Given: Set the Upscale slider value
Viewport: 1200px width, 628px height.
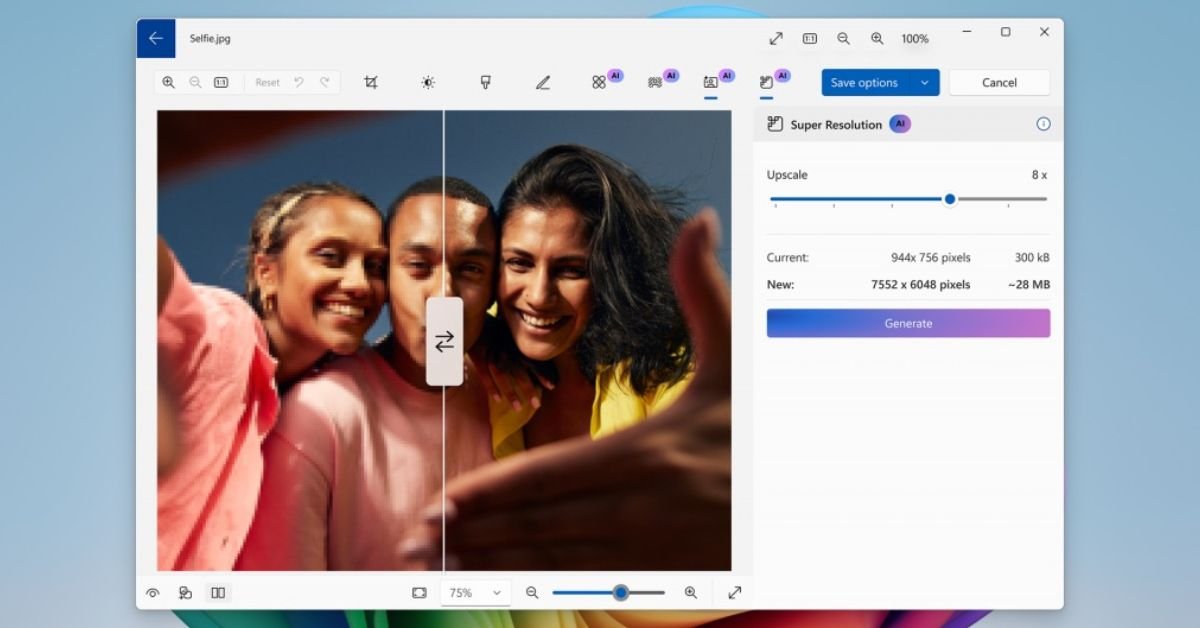Looking at the screenshot, I should (950, 199).
